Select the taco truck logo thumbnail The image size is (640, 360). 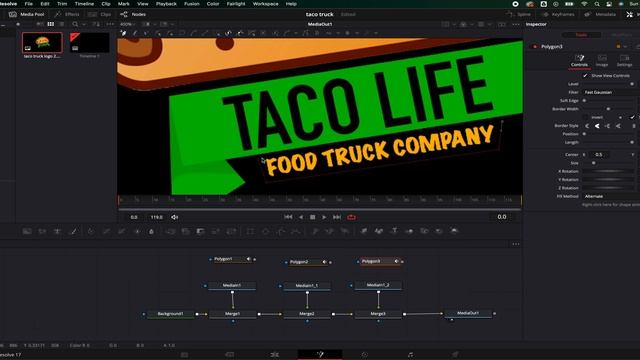point(42,43)
